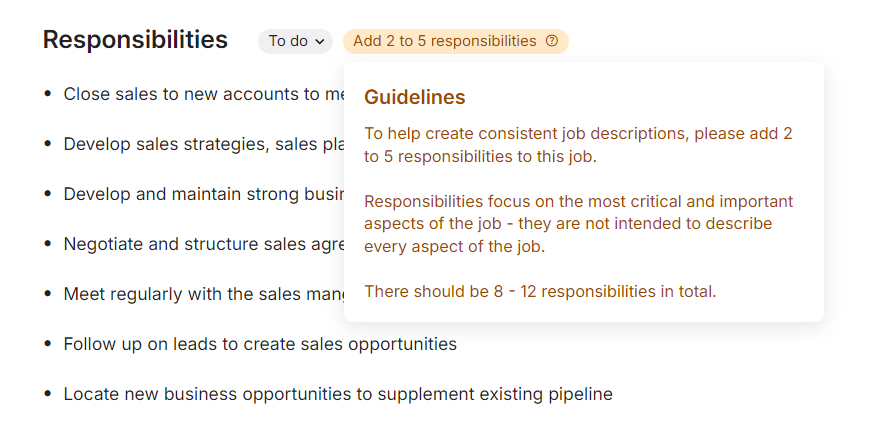Viewport: 887px width, 429px height.
Task: Open the To do status dropdown
Action: point(295,41)
